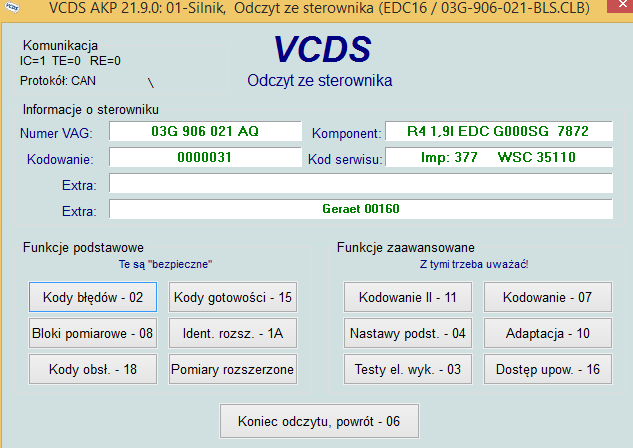The width and height of the screenshot is (633, 448).
Task: Click the 'Numer VAG:' label
Action: click(56, 133)
